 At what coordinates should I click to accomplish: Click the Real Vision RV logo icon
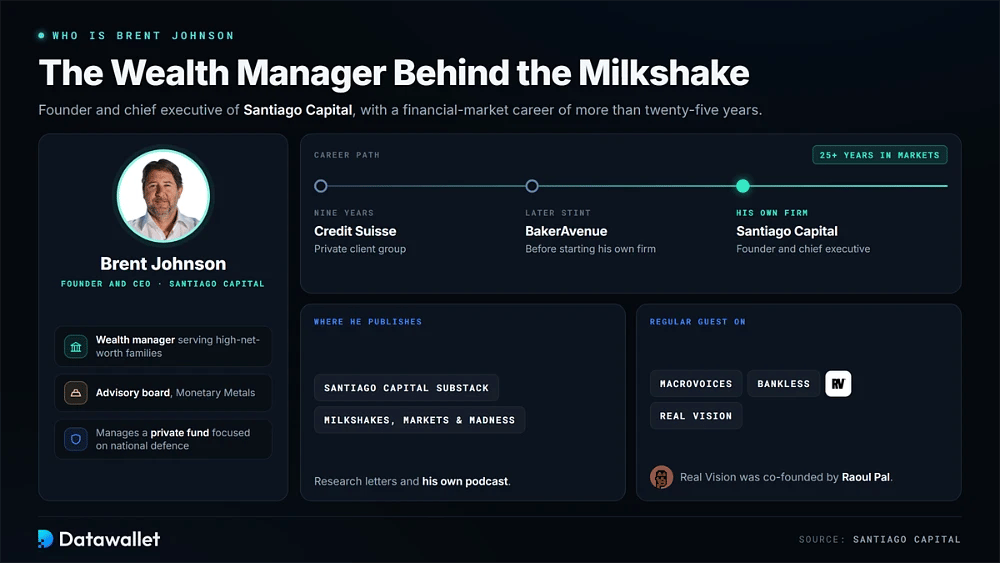click(x=838, y=384)
